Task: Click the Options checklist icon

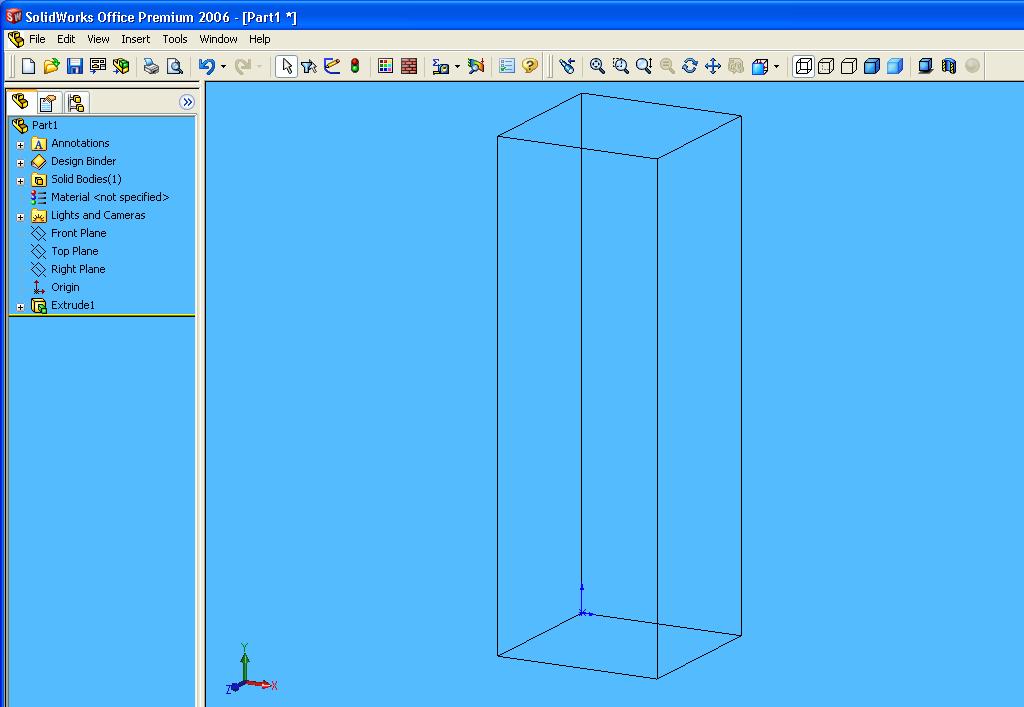Action: (x=507, y=66)
